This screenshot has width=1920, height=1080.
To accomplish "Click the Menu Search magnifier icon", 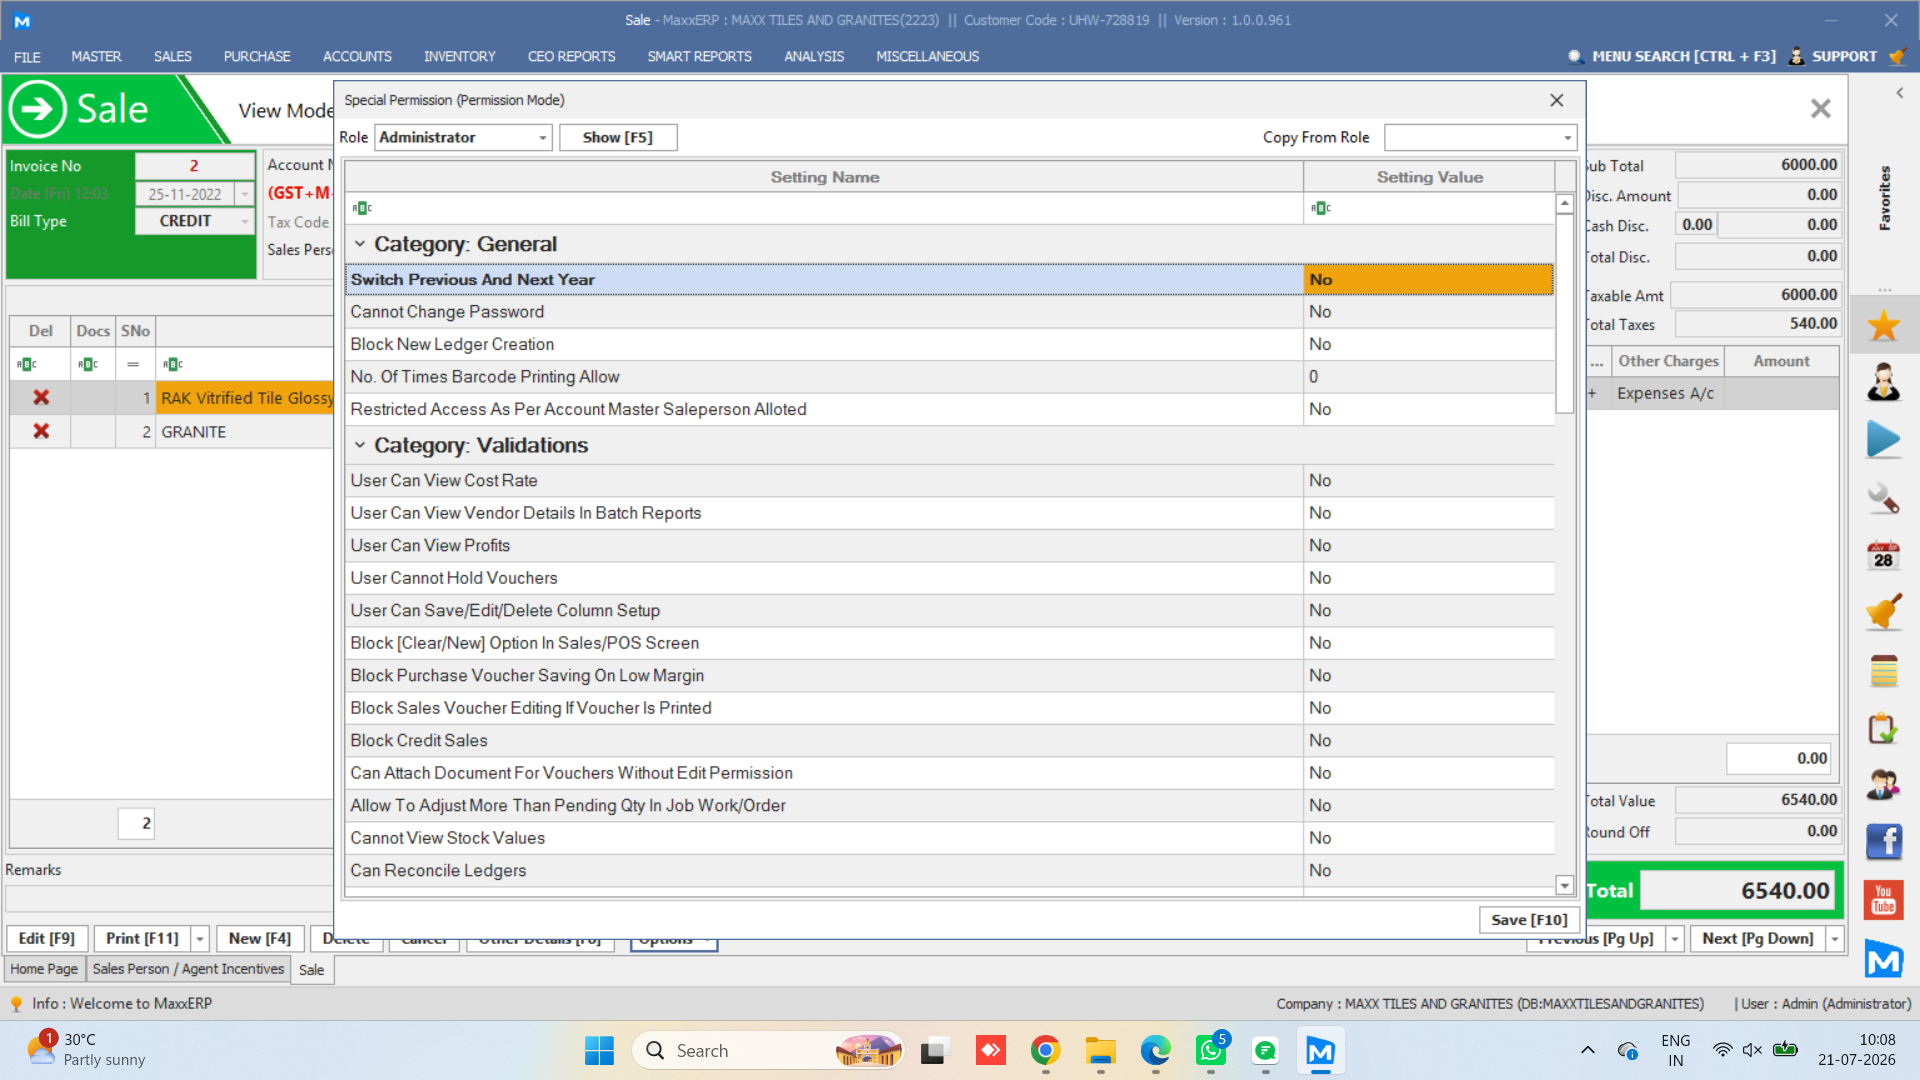I will click(x=1575, y=57).
